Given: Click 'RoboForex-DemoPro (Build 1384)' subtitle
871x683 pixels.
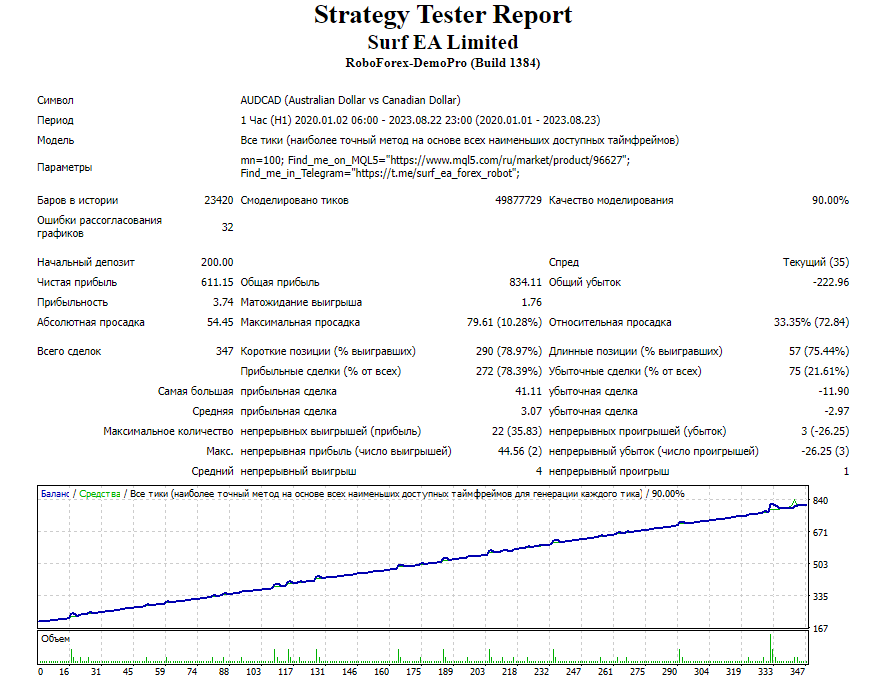Looking at the screenshot, I should pos(443,63).
